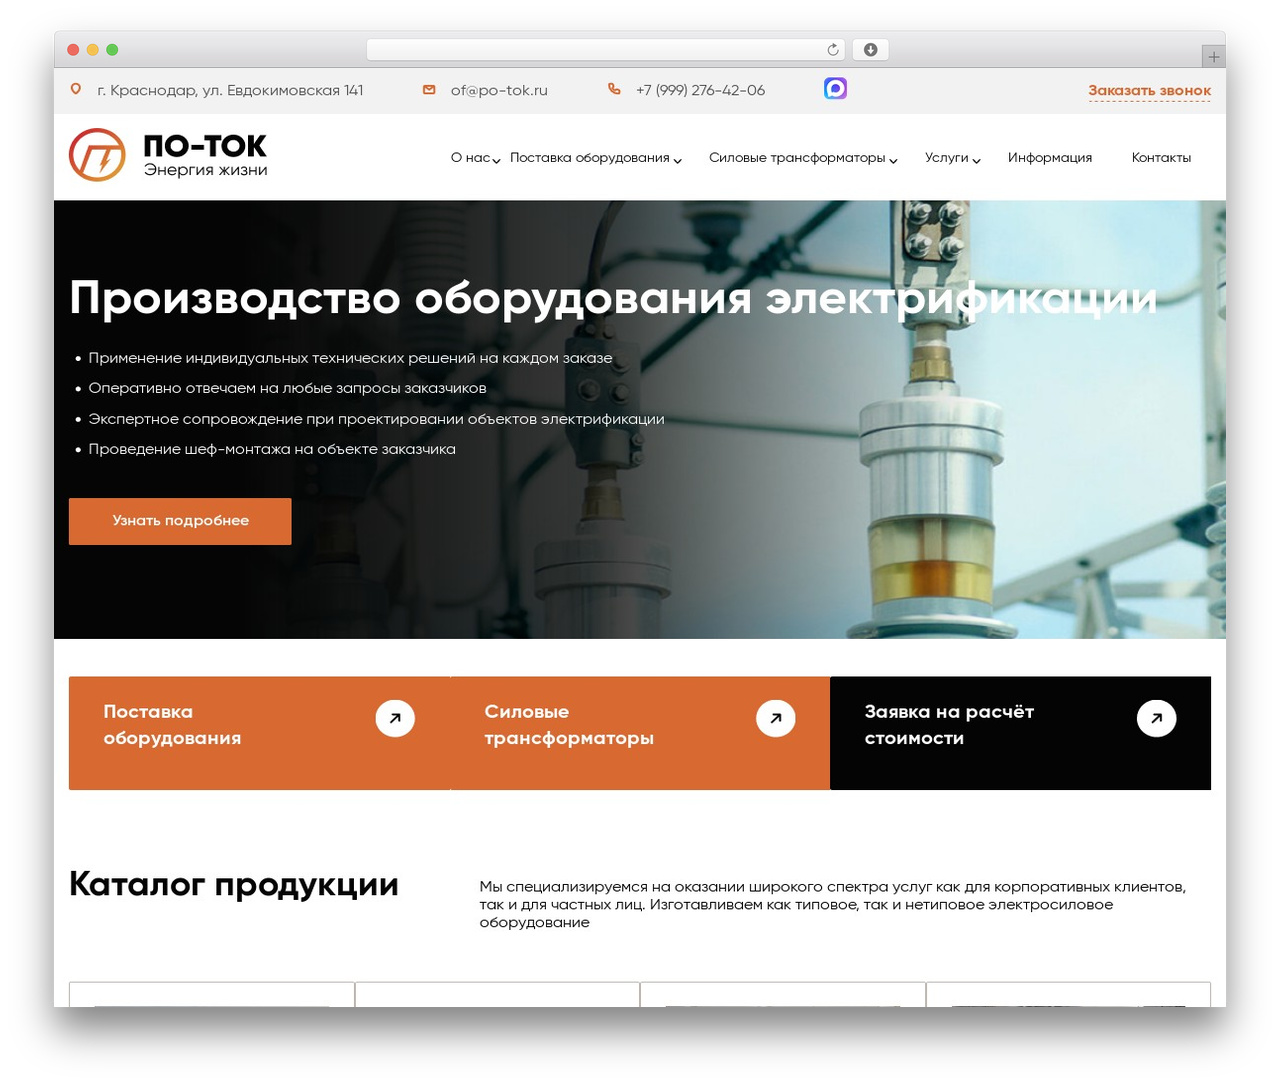
Task: Go to the Контакты page
Action: coord(1161,158)
